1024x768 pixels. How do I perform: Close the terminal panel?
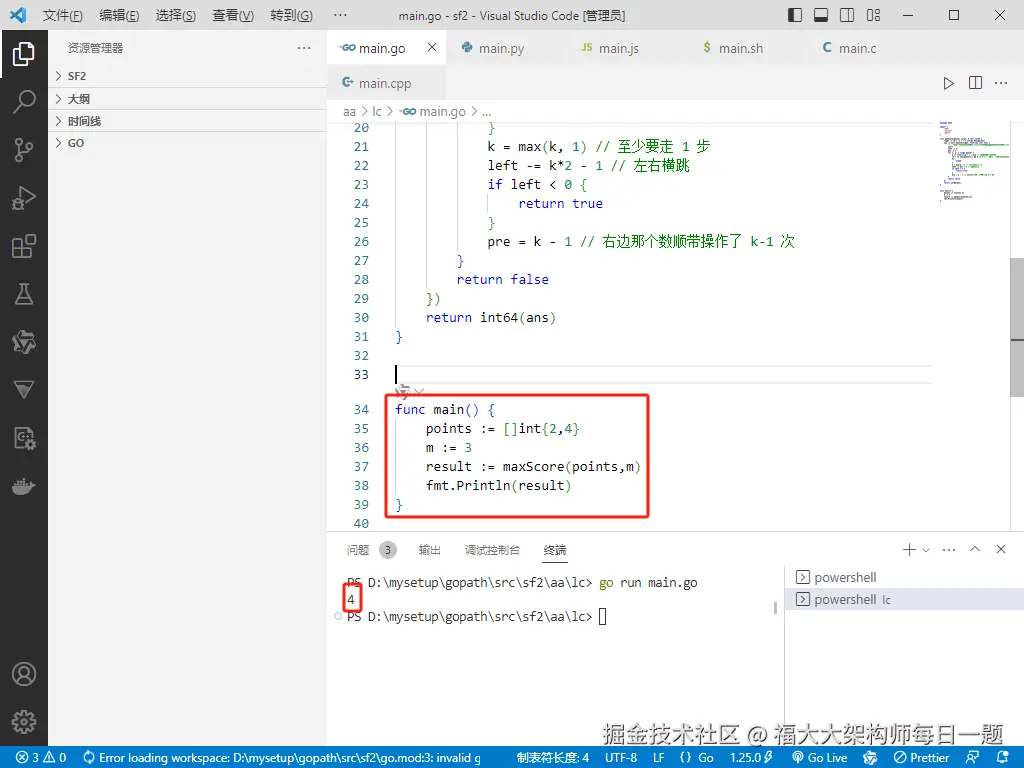pos(1000,549)
